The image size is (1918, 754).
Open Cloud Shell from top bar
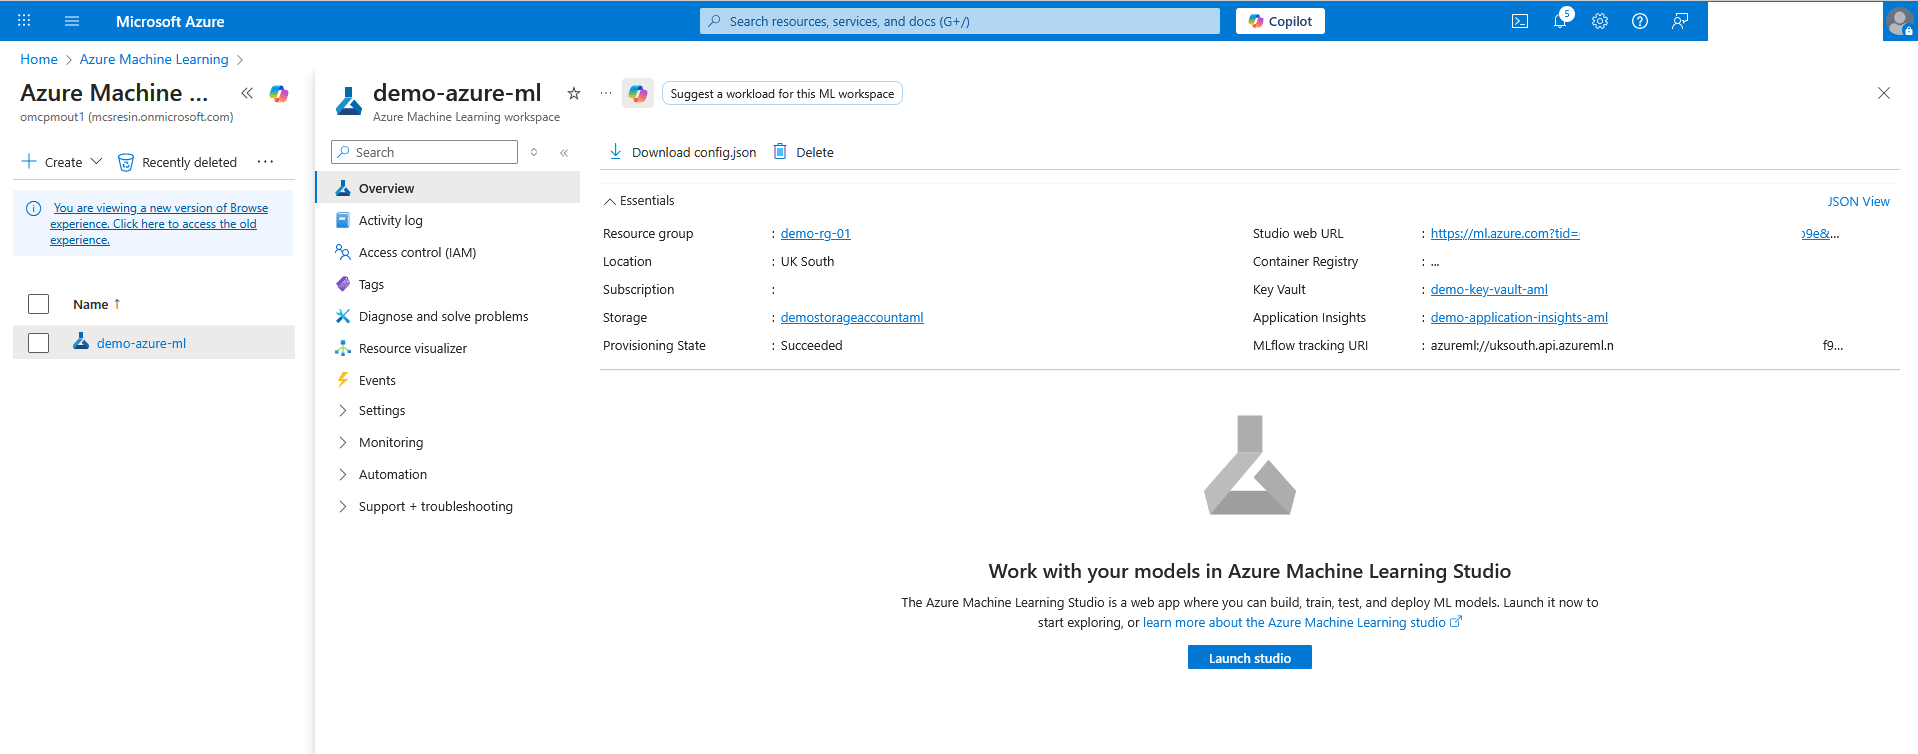[1520, 21]
